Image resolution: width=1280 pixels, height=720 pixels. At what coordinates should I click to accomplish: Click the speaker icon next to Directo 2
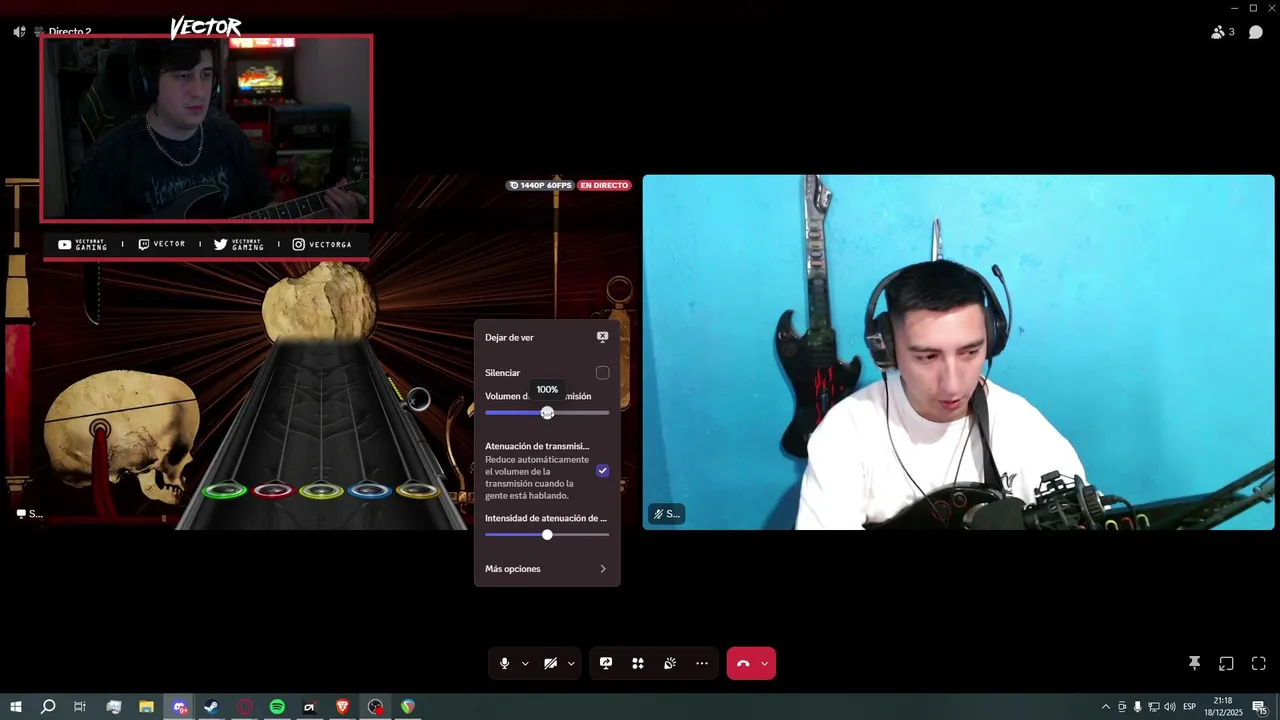19,32
